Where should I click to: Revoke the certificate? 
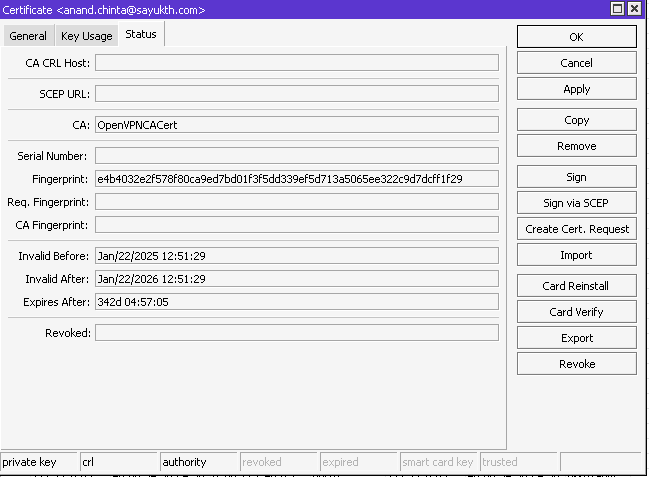577,364
